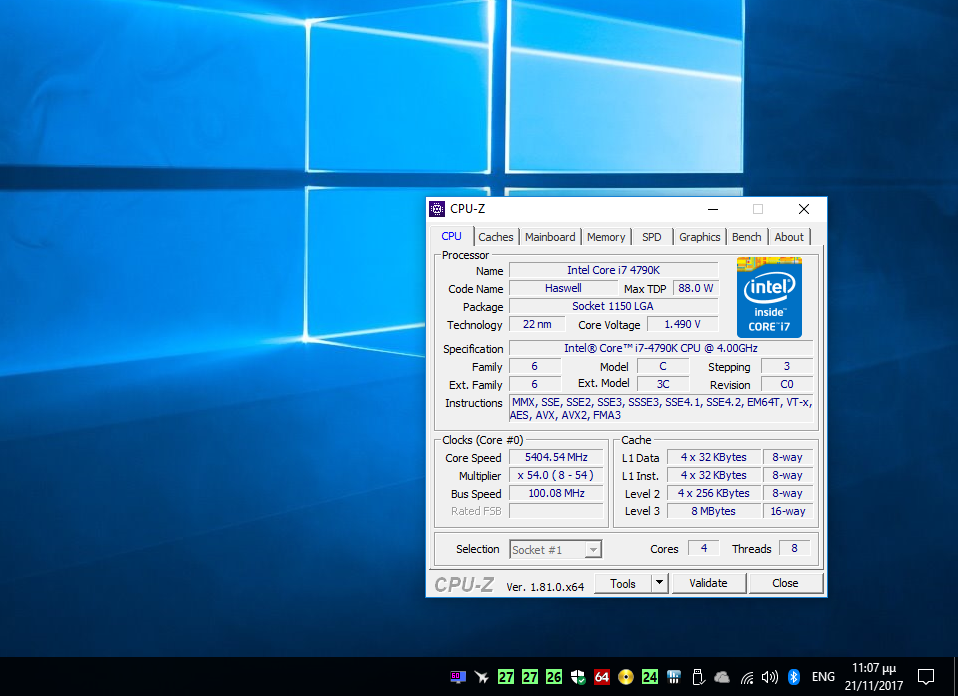
Task: Click the CPU-Z app icon in title bar
Action: pyautogui.click(x=437, y=209)
